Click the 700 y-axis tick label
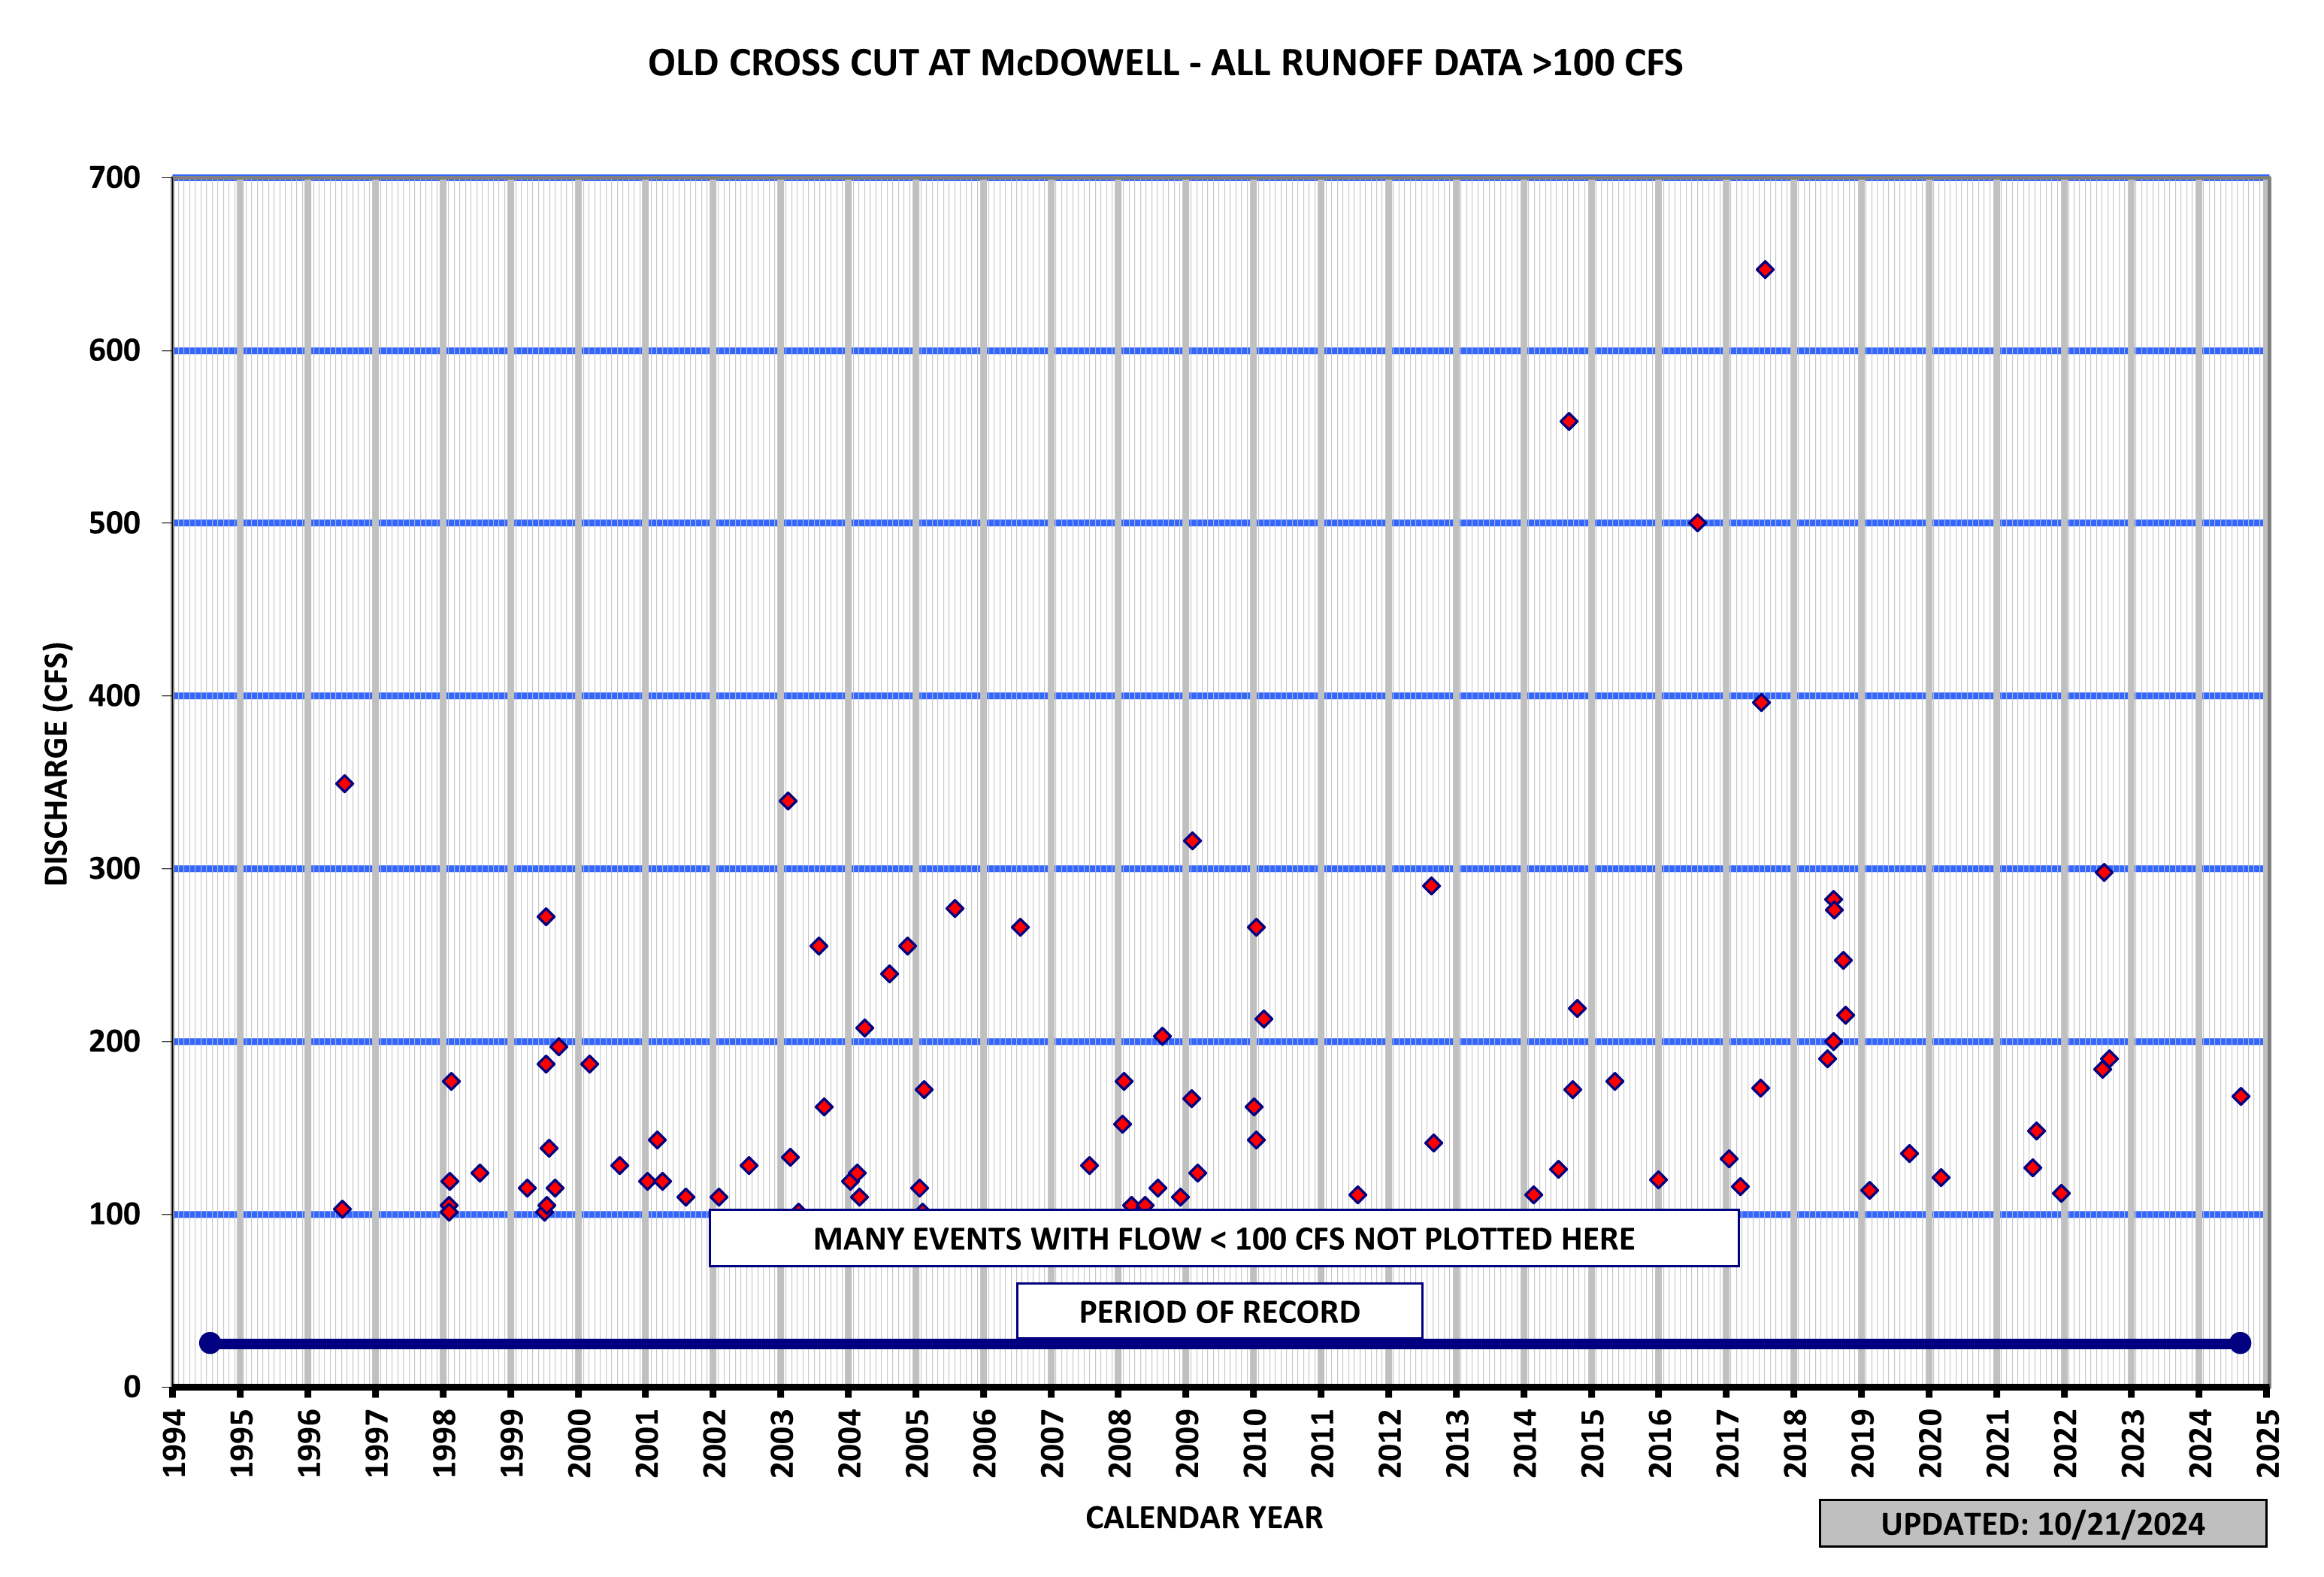The width and height of the screenshot is (2324, 1577). tap(115, 178)
